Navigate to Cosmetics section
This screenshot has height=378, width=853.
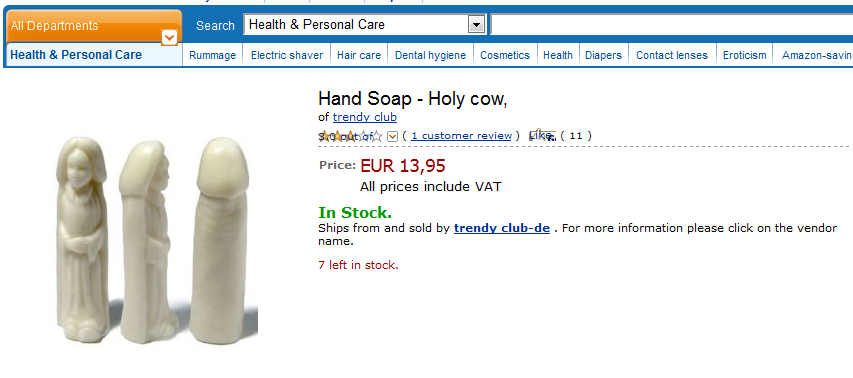click(505, 55)
